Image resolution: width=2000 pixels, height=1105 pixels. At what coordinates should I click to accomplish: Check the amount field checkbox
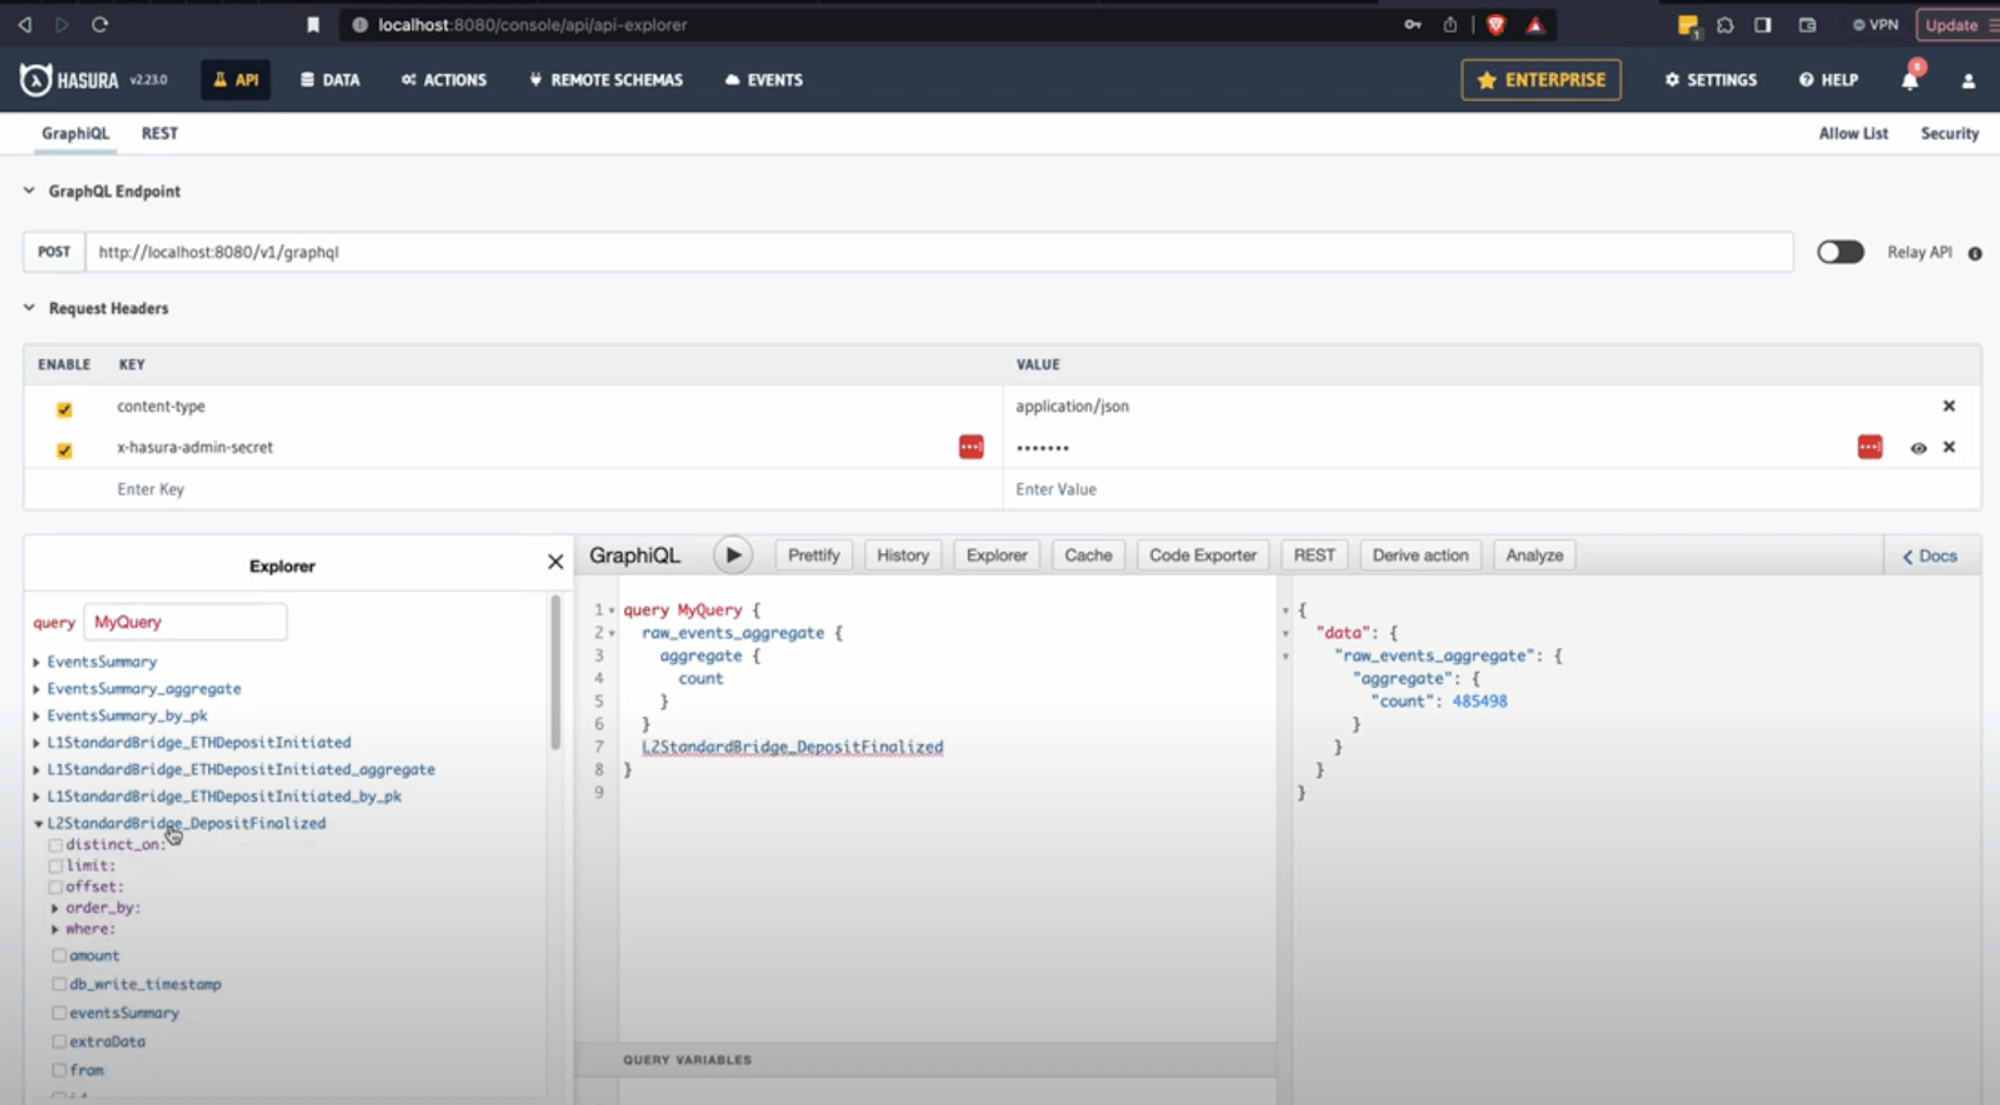(59, 956)
